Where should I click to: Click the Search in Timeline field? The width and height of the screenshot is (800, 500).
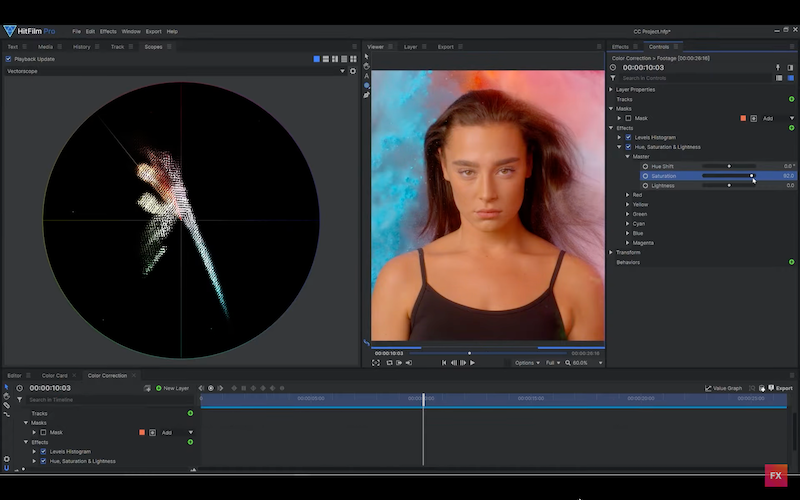click(110, 399)
